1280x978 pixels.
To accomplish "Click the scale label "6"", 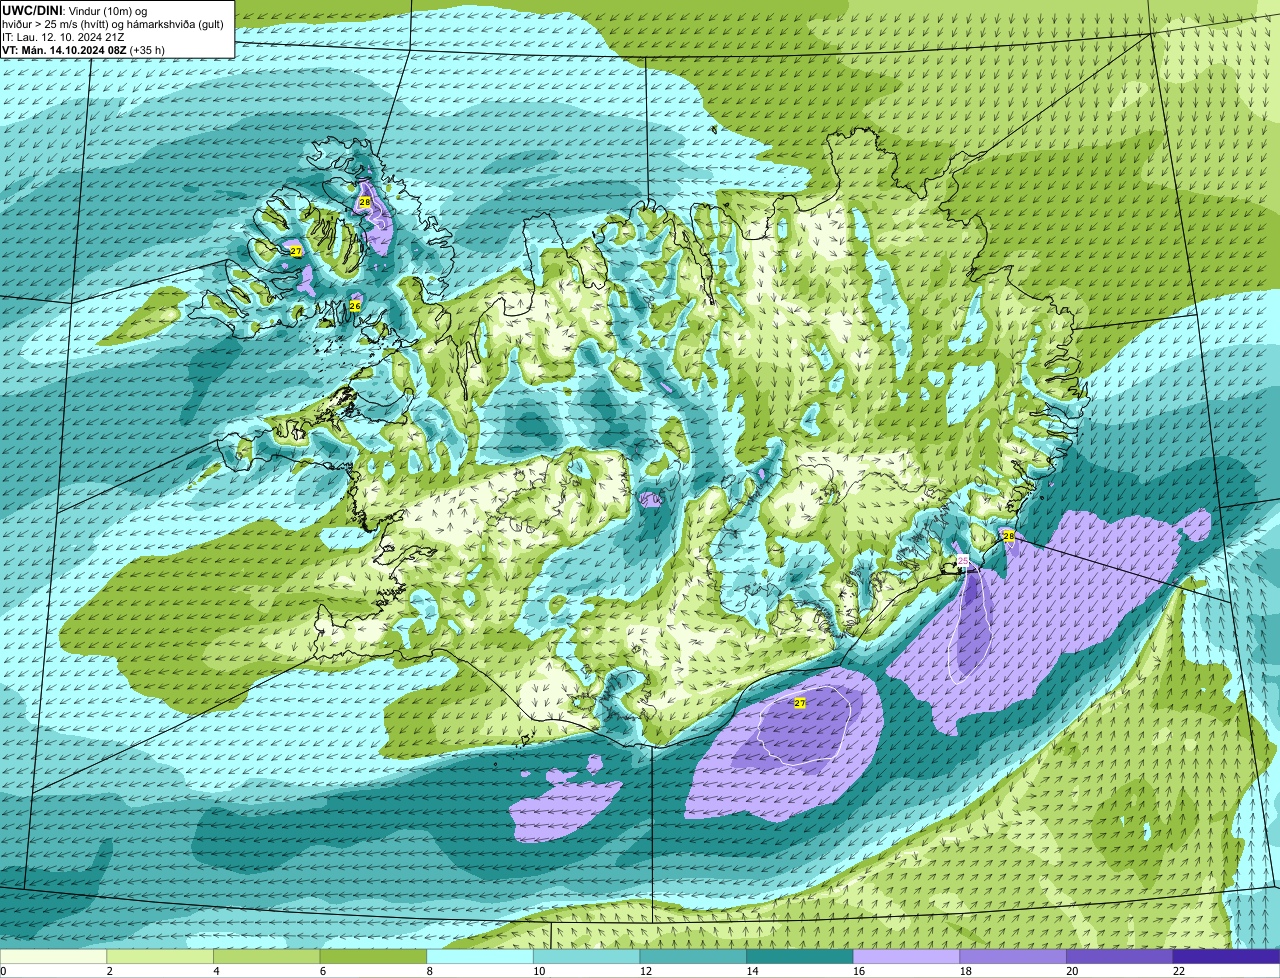I will pyautogui.click(x=322, y=971).
